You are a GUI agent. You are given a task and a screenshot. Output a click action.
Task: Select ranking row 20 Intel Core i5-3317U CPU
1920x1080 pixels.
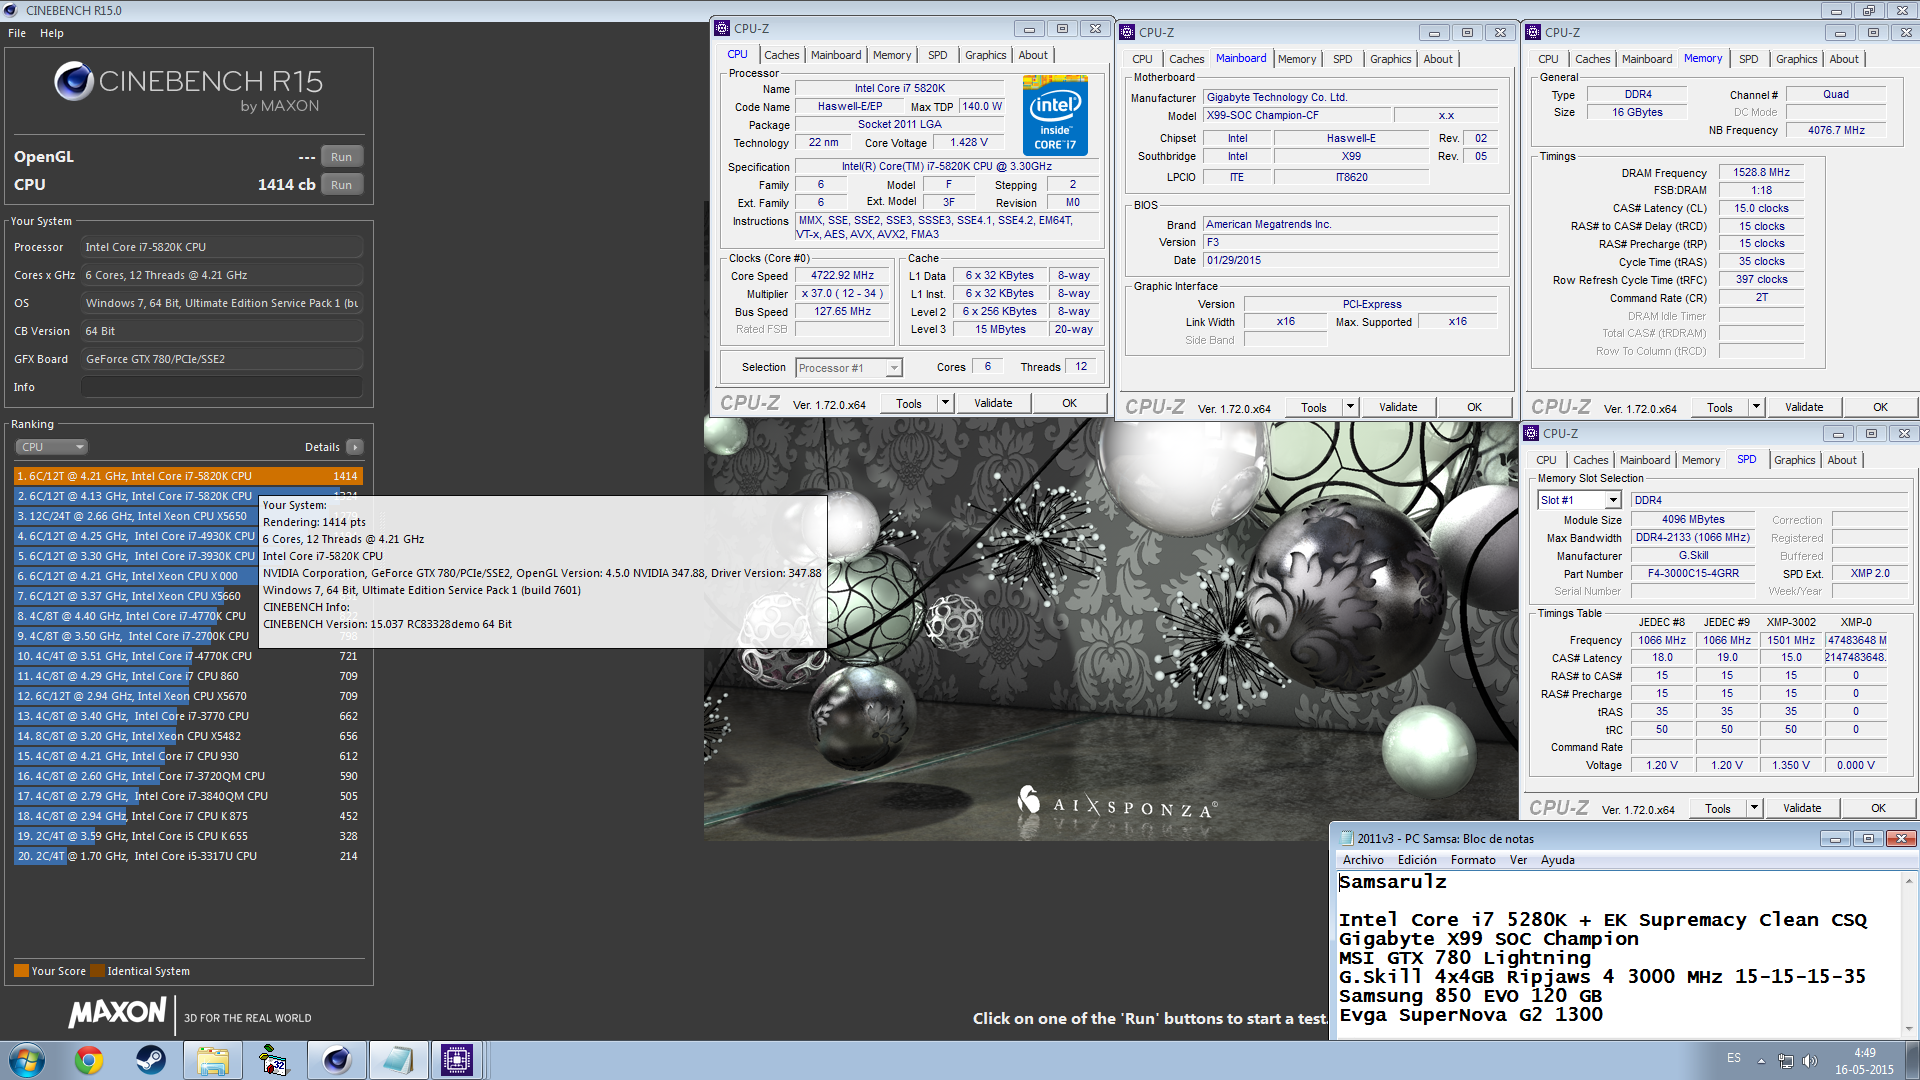click(188, 856)
